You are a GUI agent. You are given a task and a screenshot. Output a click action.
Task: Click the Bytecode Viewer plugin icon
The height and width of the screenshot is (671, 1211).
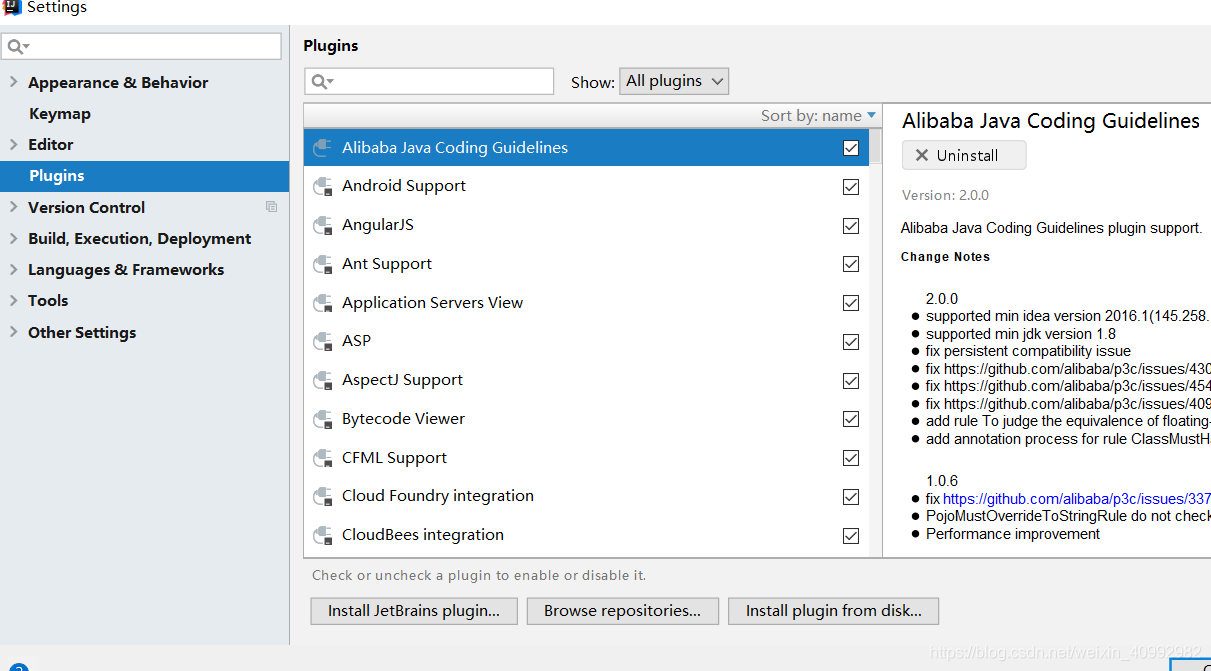pyautogui.click(x=322, y=419)
